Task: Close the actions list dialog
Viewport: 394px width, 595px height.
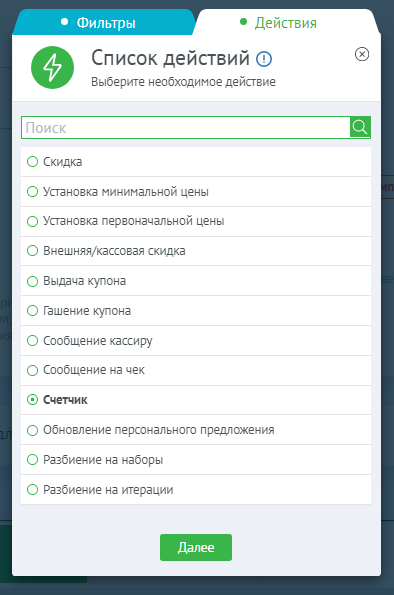Action: [x=362, y=54]
